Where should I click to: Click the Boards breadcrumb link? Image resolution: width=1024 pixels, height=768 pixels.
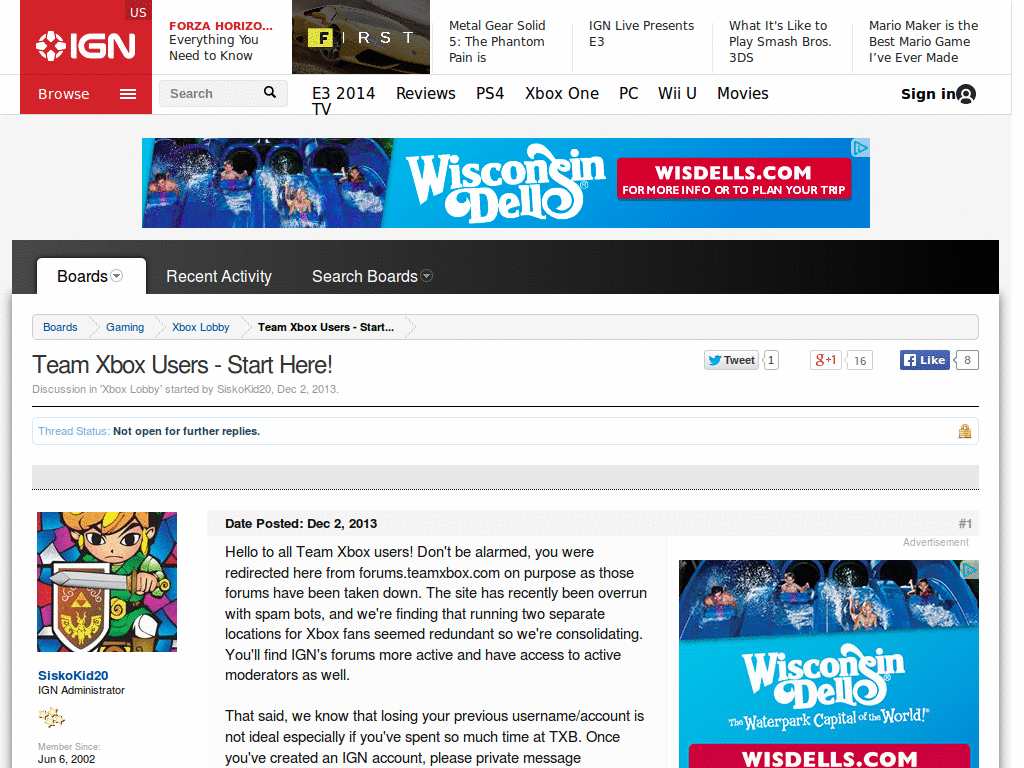click(x=60, y=327)
